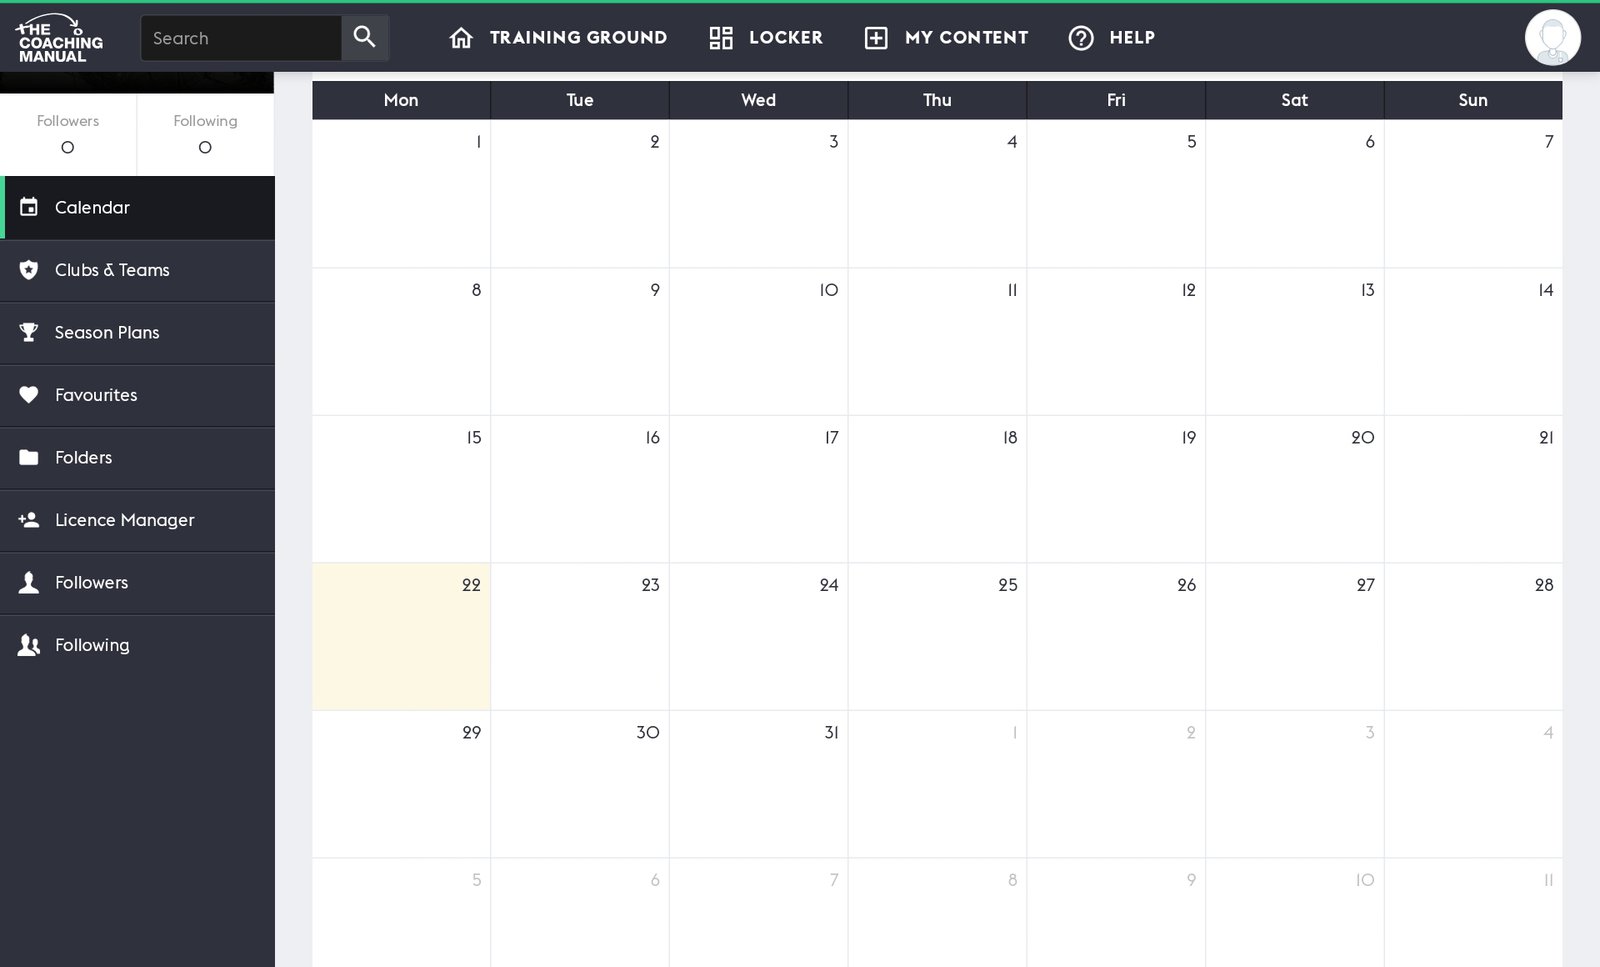1600x967 pixels.
Task: Open the Locker menu item
Action: (x=766, y=38)
